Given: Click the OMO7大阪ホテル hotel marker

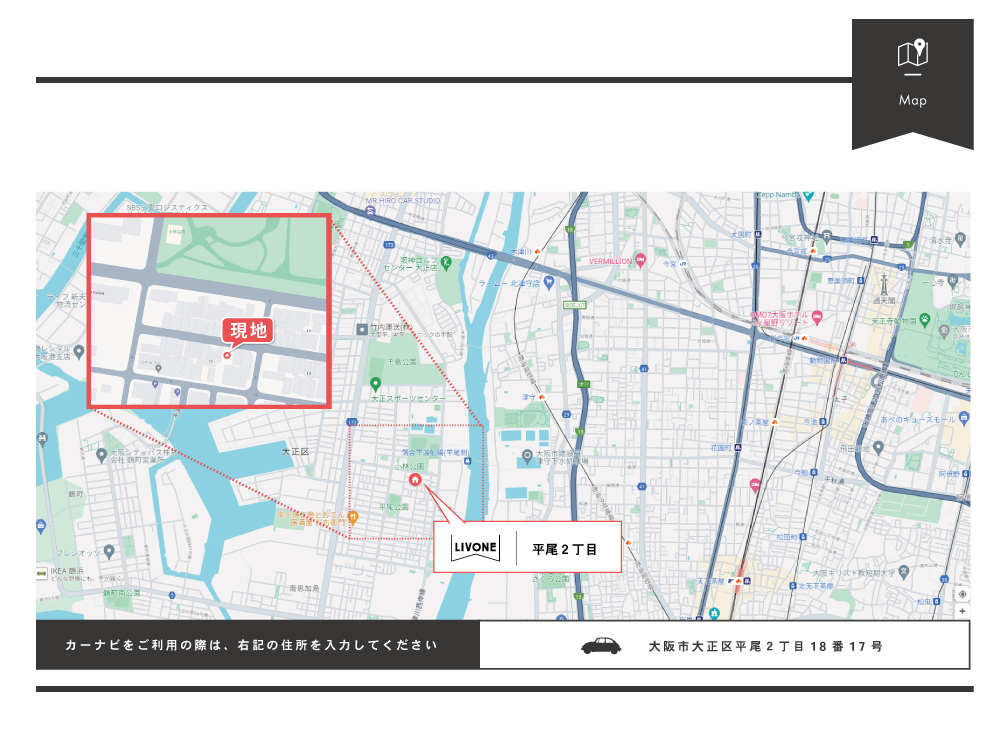Looking at the screenshot, I should pyautogui.click(x=817, y=317).
